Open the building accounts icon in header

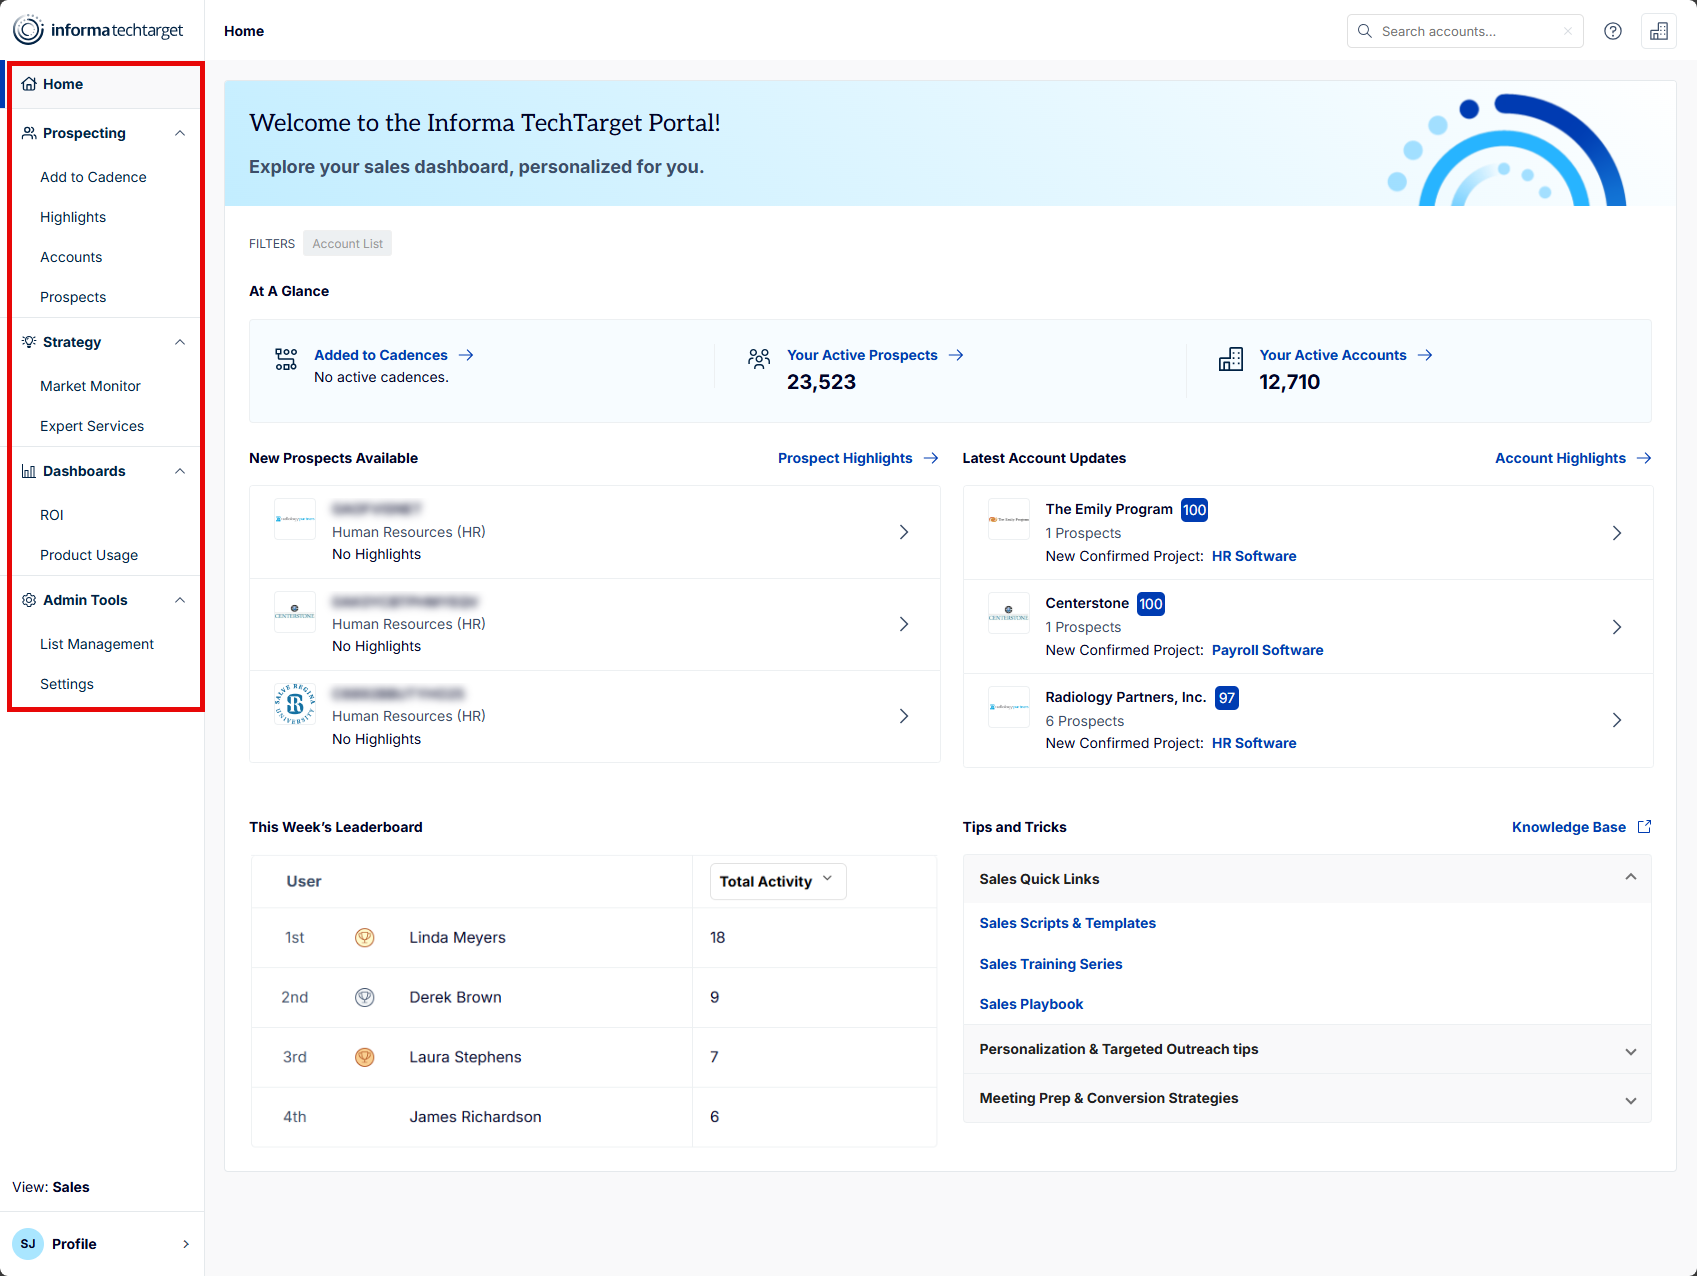click(1659, 31)
